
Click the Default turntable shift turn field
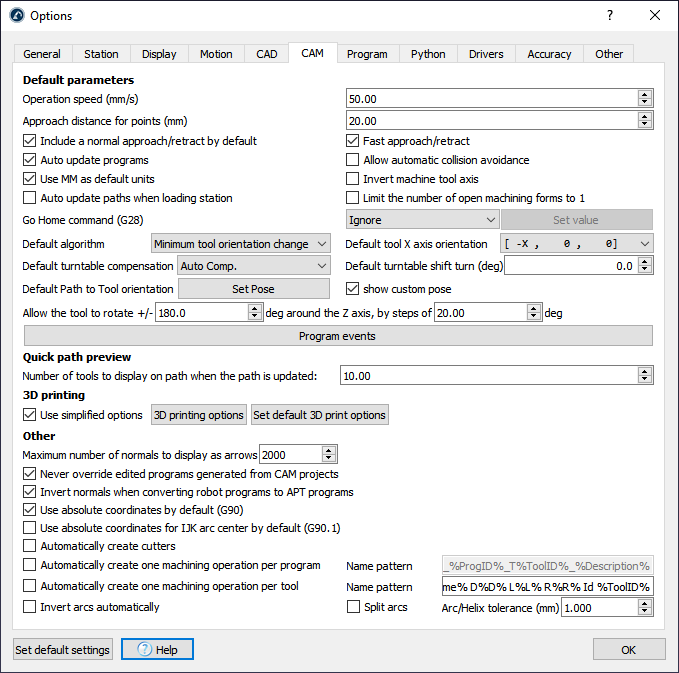[x=571, y=266]
